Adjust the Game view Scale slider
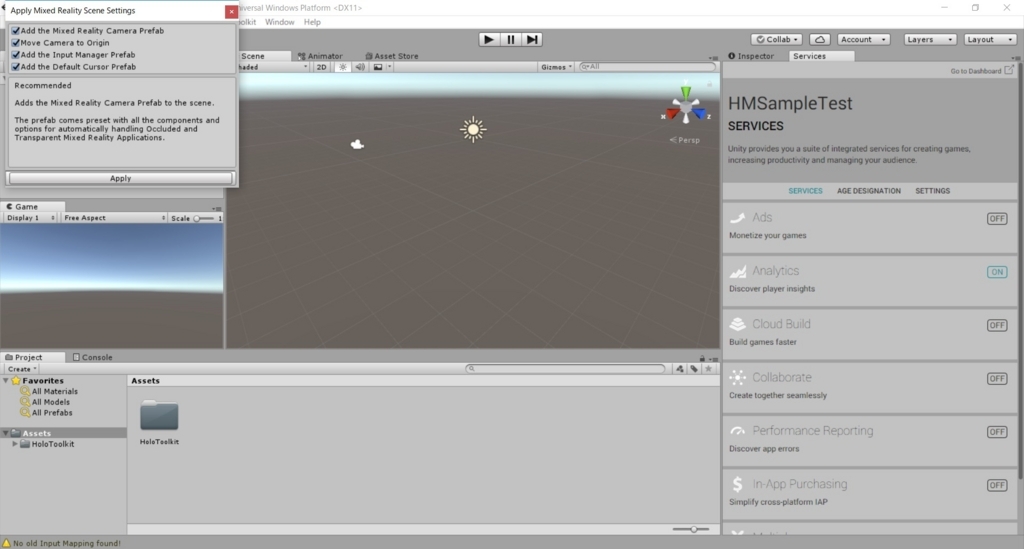 click(x=204, y=218)
